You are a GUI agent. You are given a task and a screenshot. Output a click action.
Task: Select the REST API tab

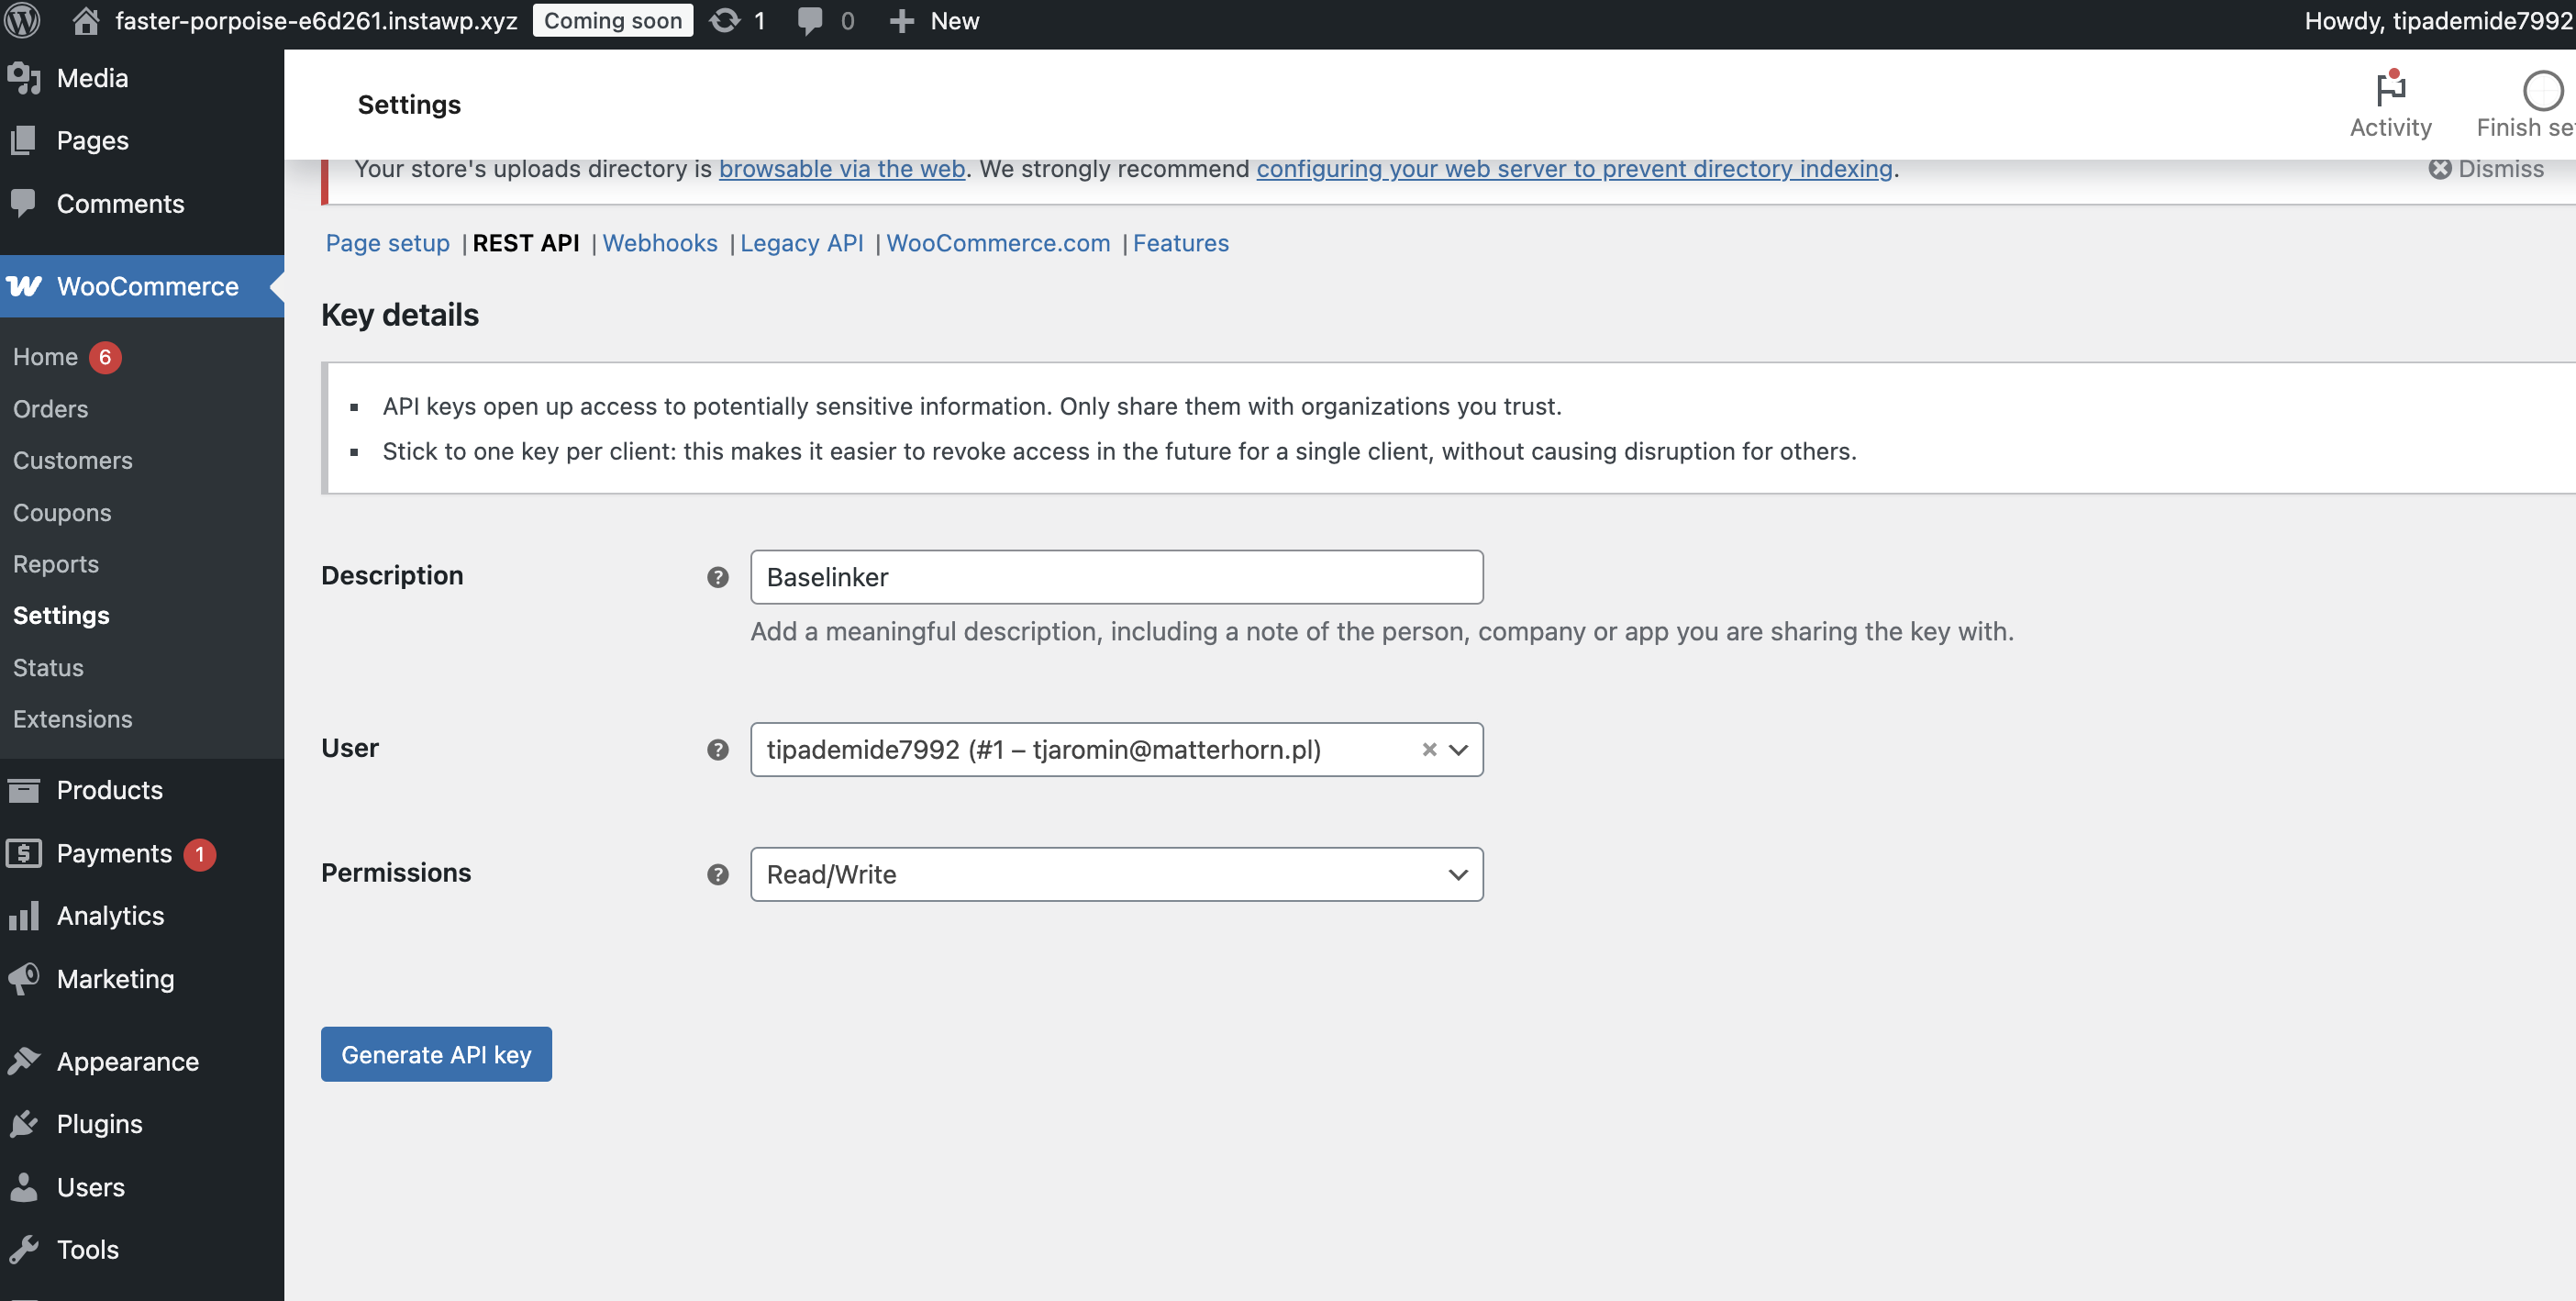tap(526, 243)
